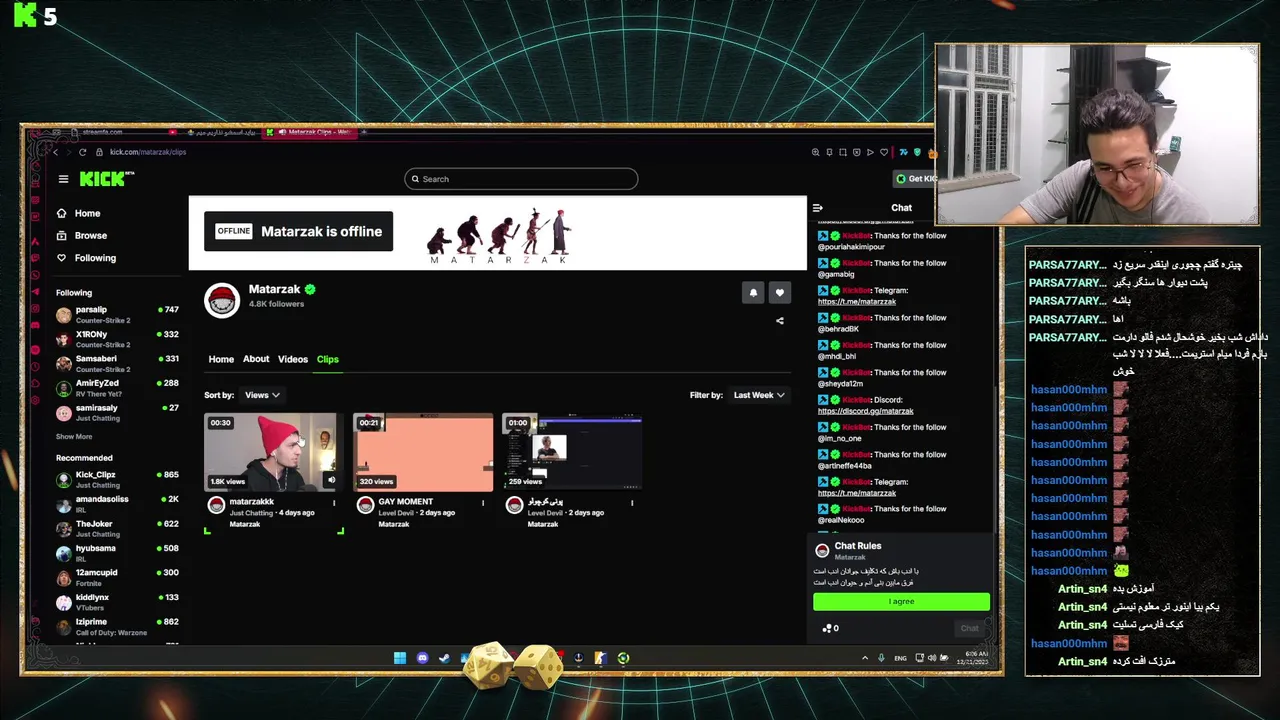
Task: Open Steam from the taskbar
Action: click(444, 658)
